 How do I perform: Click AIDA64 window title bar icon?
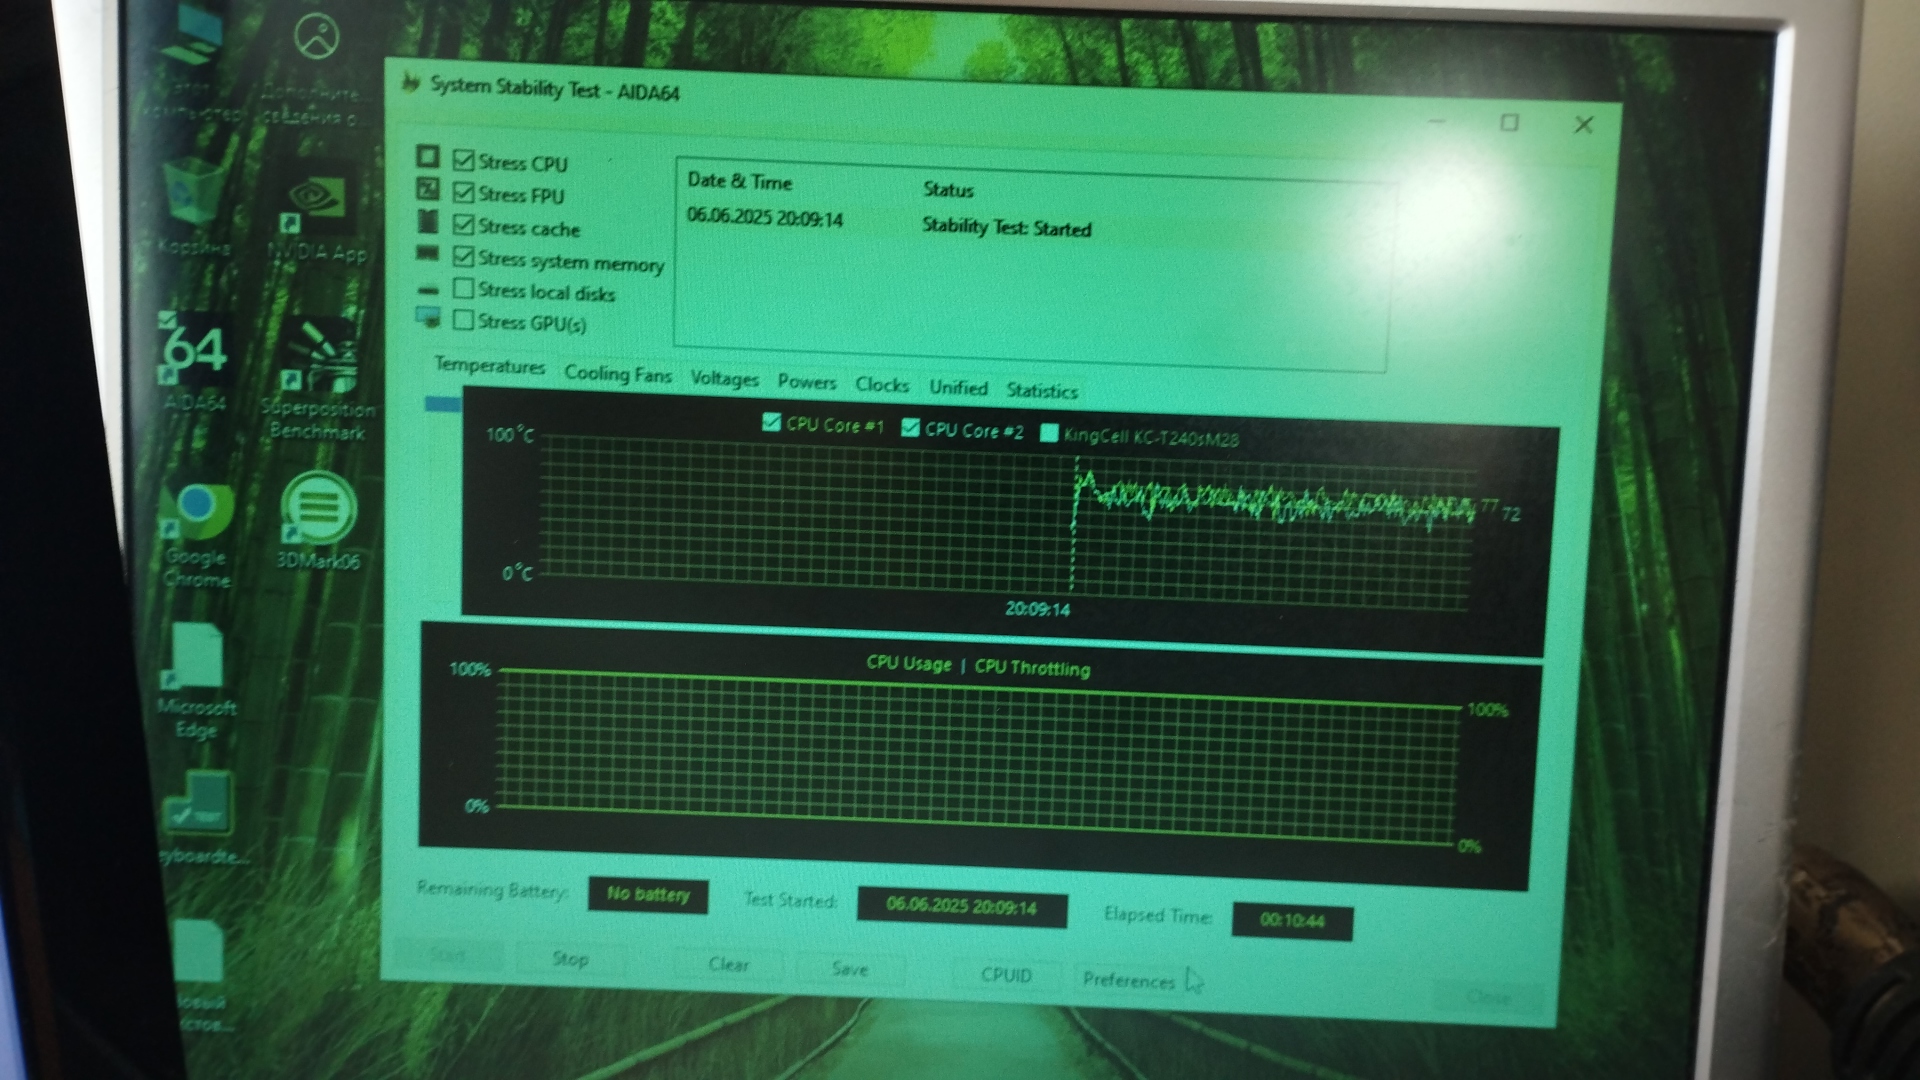(410, 84)
